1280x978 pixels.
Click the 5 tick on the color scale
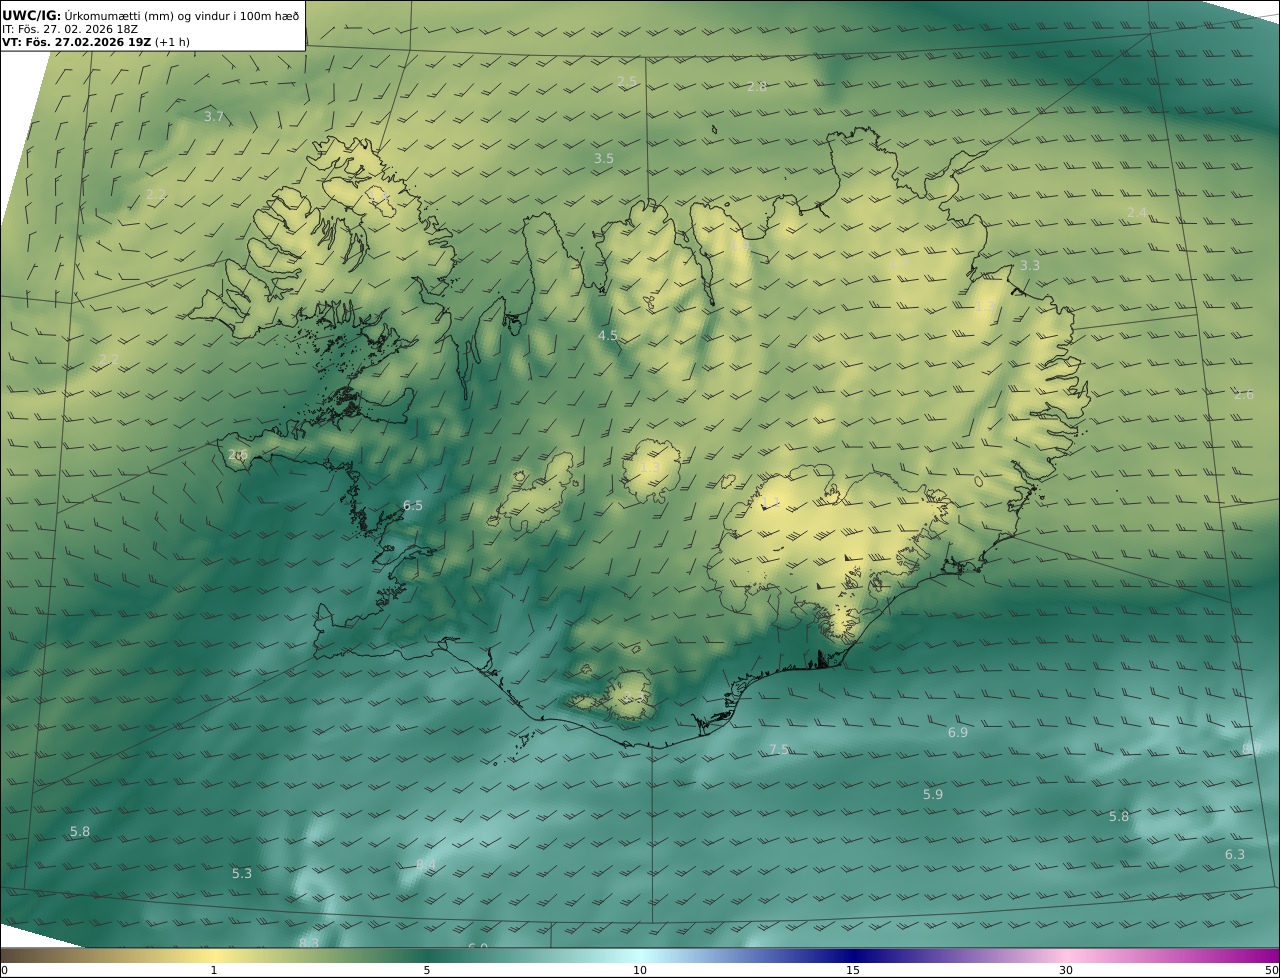[427, 971]
